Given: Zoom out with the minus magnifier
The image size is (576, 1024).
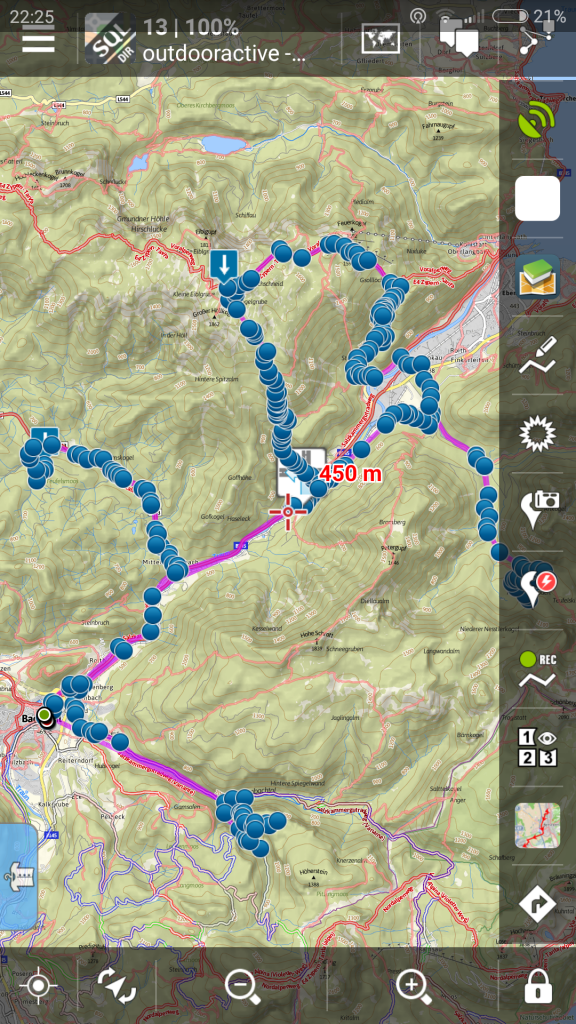Looking at the screenshot, I should pos(244,986).
